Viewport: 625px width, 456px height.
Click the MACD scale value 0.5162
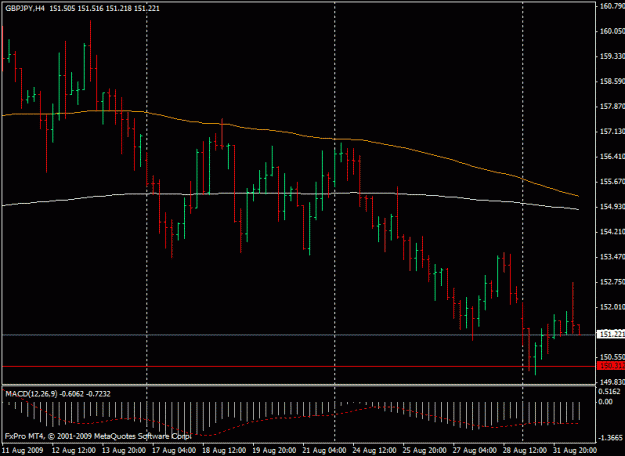(x=609, y=391)
